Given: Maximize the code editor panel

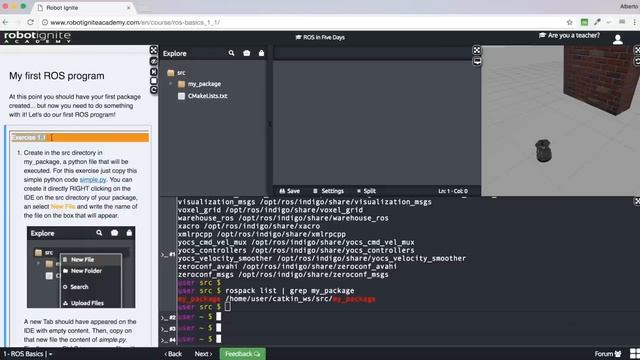Looking at the screenshot, I should click(476, 50).
